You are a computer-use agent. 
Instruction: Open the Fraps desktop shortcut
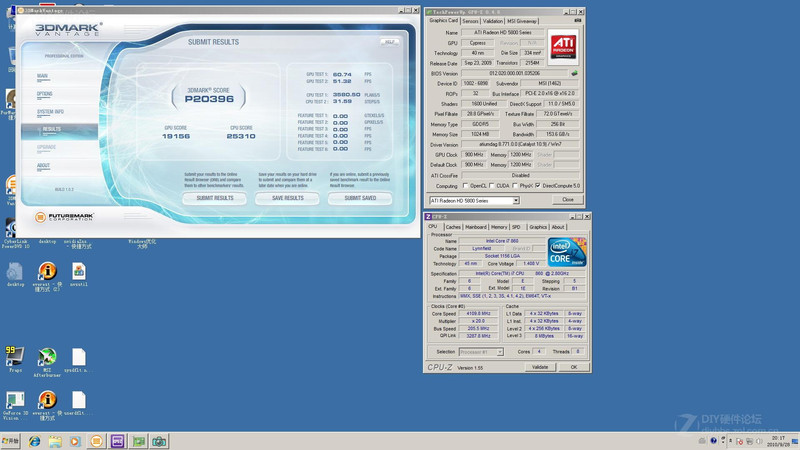(15, 357)
